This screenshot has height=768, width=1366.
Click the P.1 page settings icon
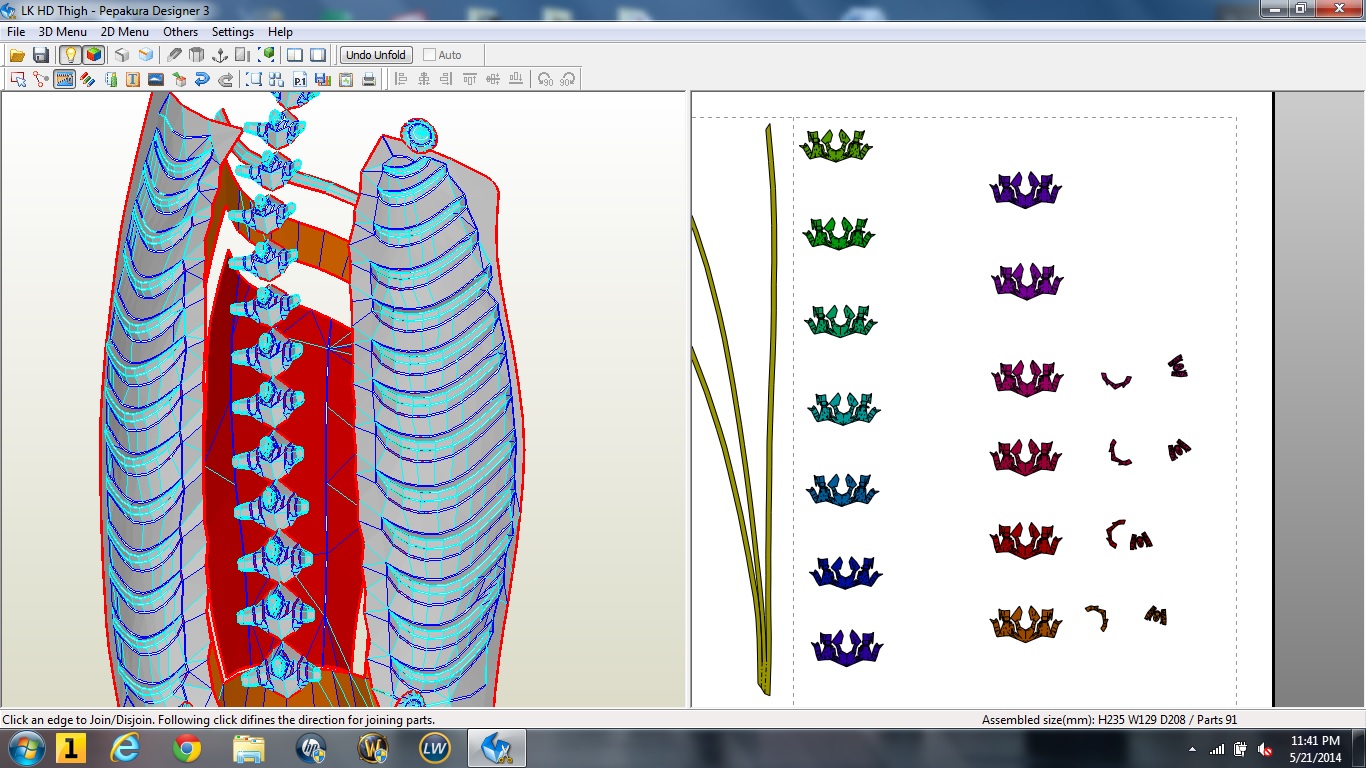coord(299,79)
